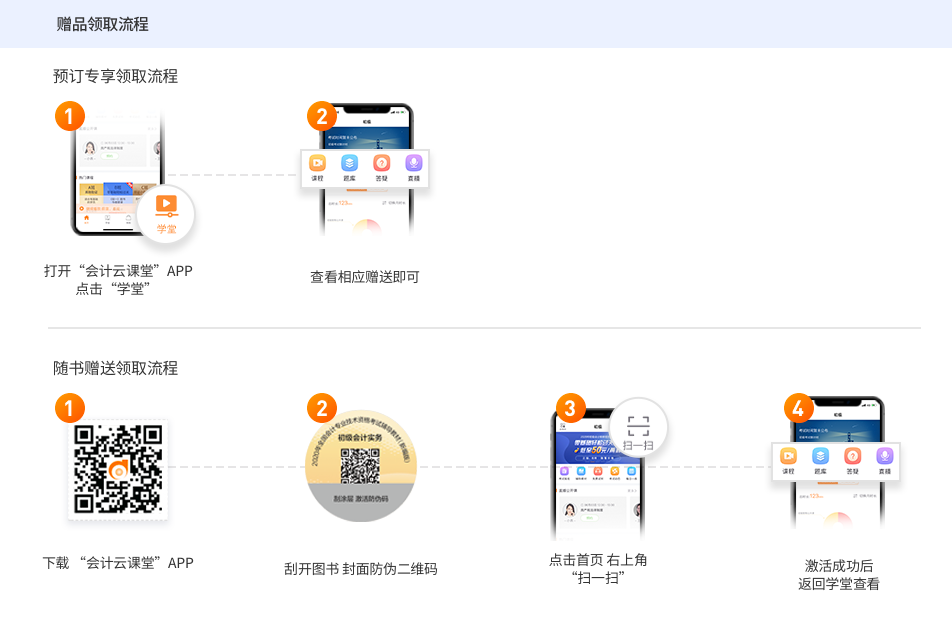Click the 扫一扫 scan icon
The image size is (952, 633).
point(638,426)
